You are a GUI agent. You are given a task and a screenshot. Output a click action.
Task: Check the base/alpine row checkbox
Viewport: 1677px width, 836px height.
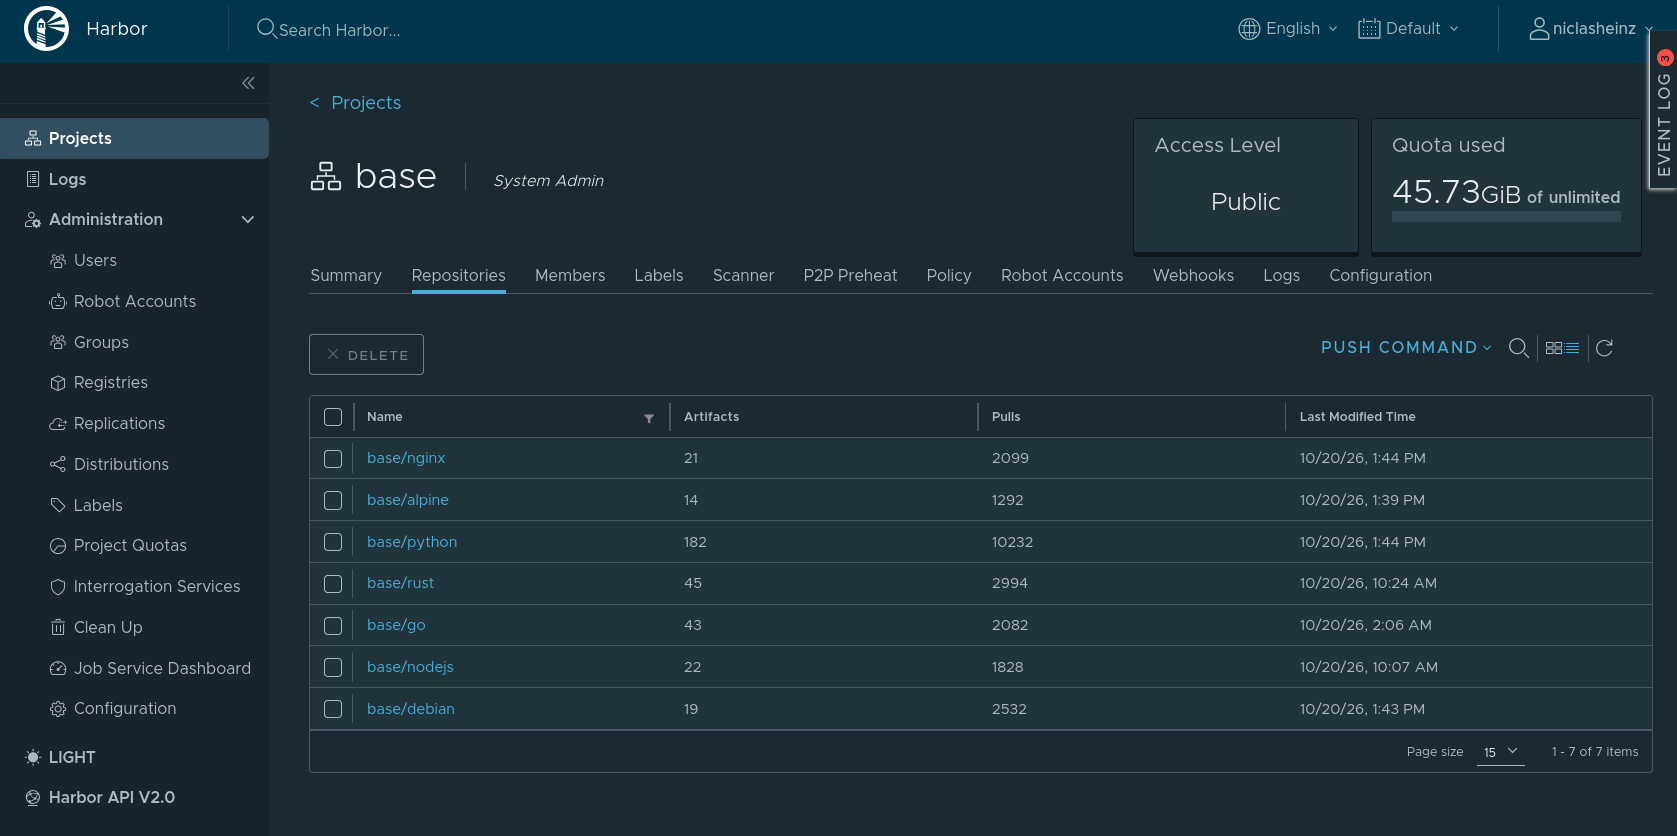333,501
